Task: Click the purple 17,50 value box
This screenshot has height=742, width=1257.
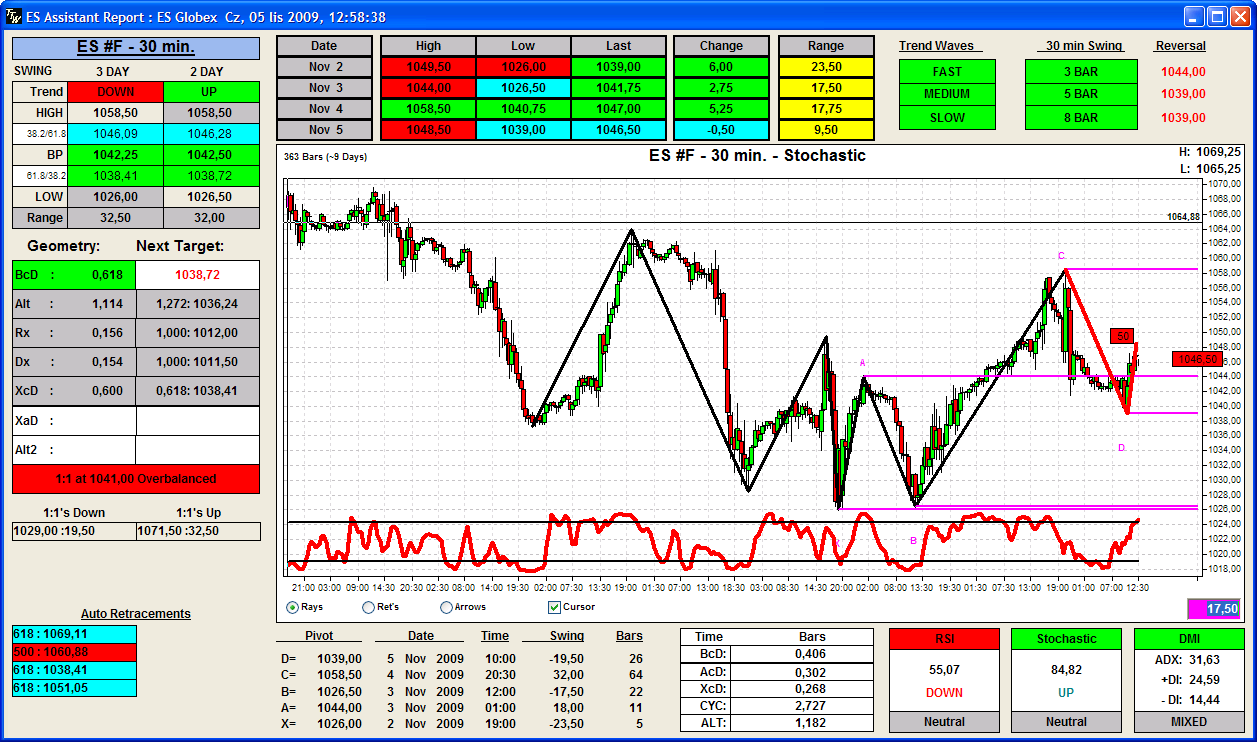Action: coord(1214,608)
